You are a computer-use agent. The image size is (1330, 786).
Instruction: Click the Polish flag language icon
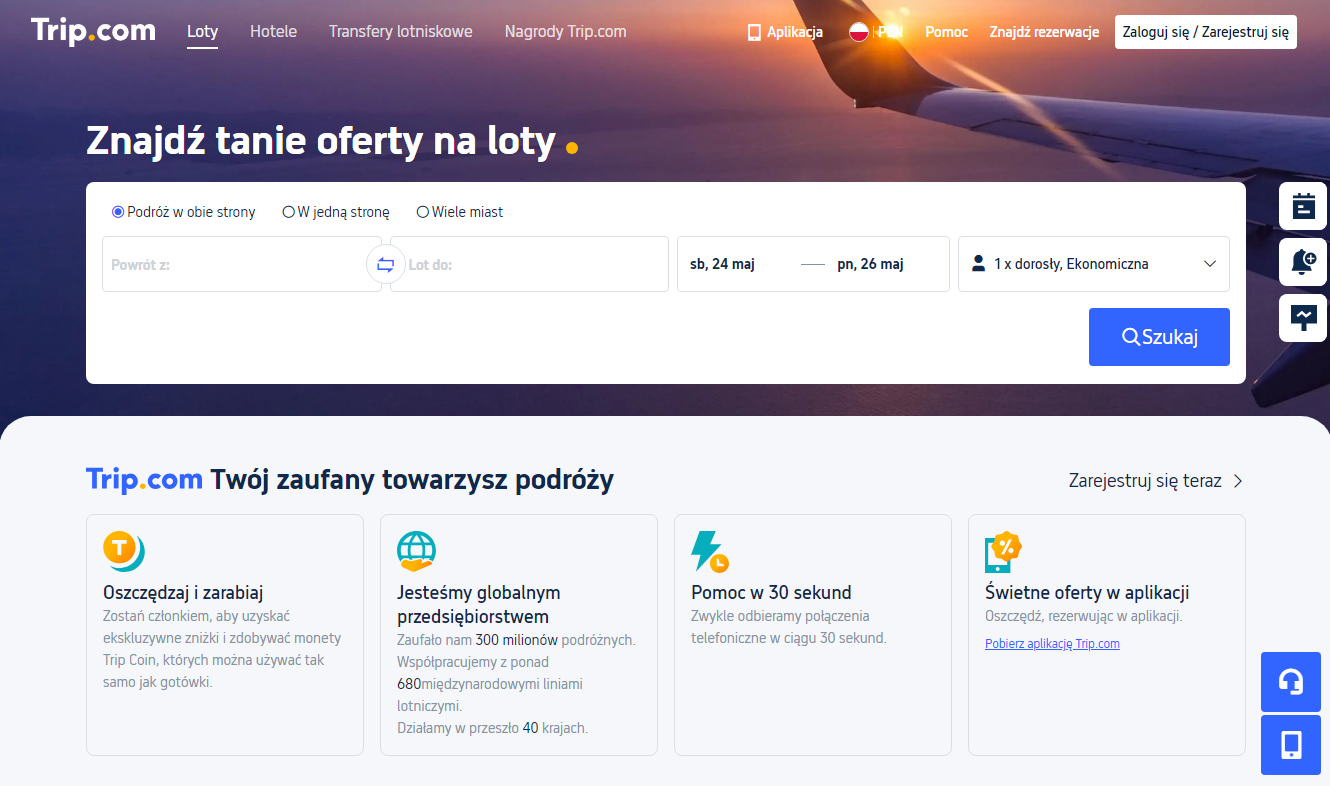click(858, 32)
